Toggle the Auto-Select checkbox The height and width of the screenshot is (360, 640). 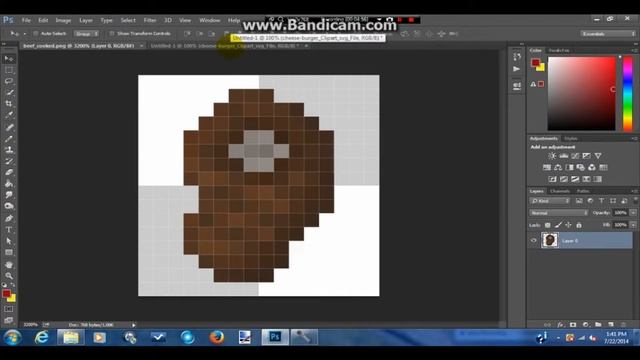[36, 33]
